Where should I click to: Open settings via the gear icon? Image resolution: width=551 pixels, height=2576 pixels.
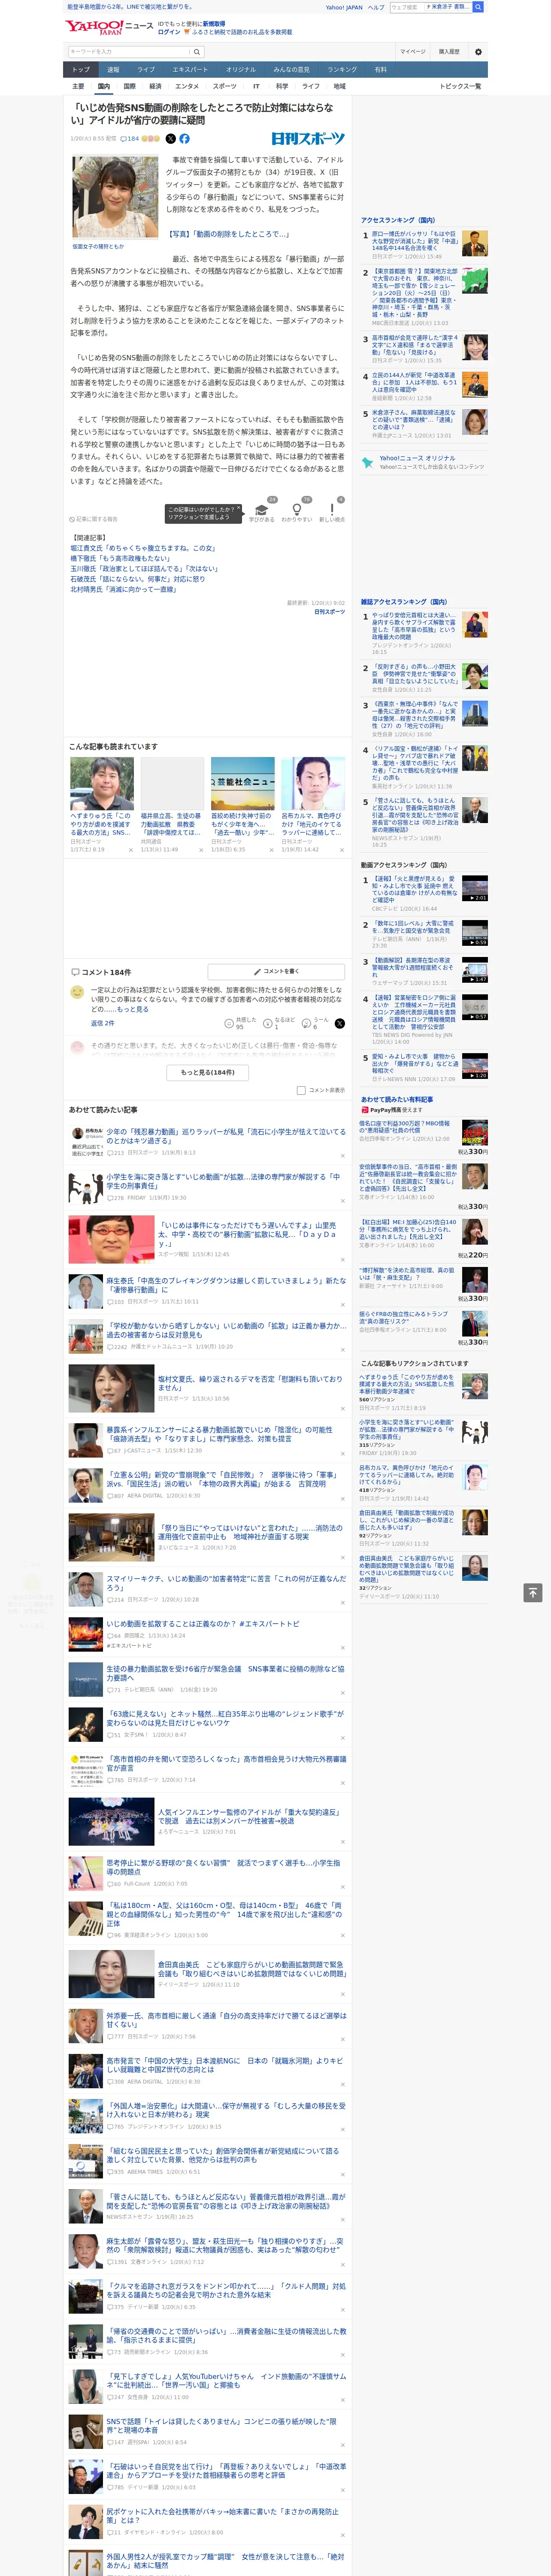(x=478, y=52)
